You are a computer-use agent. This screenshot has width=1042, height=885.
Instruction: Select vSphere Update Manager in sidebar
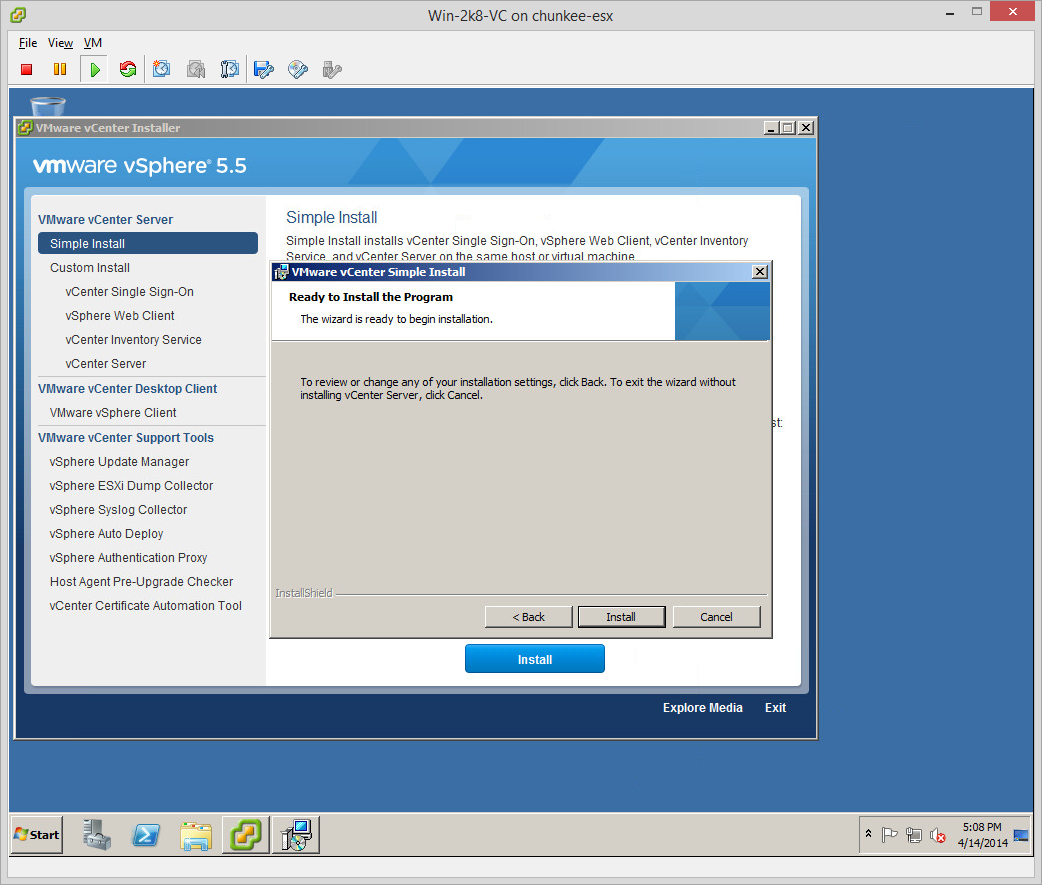click(119, 462)
